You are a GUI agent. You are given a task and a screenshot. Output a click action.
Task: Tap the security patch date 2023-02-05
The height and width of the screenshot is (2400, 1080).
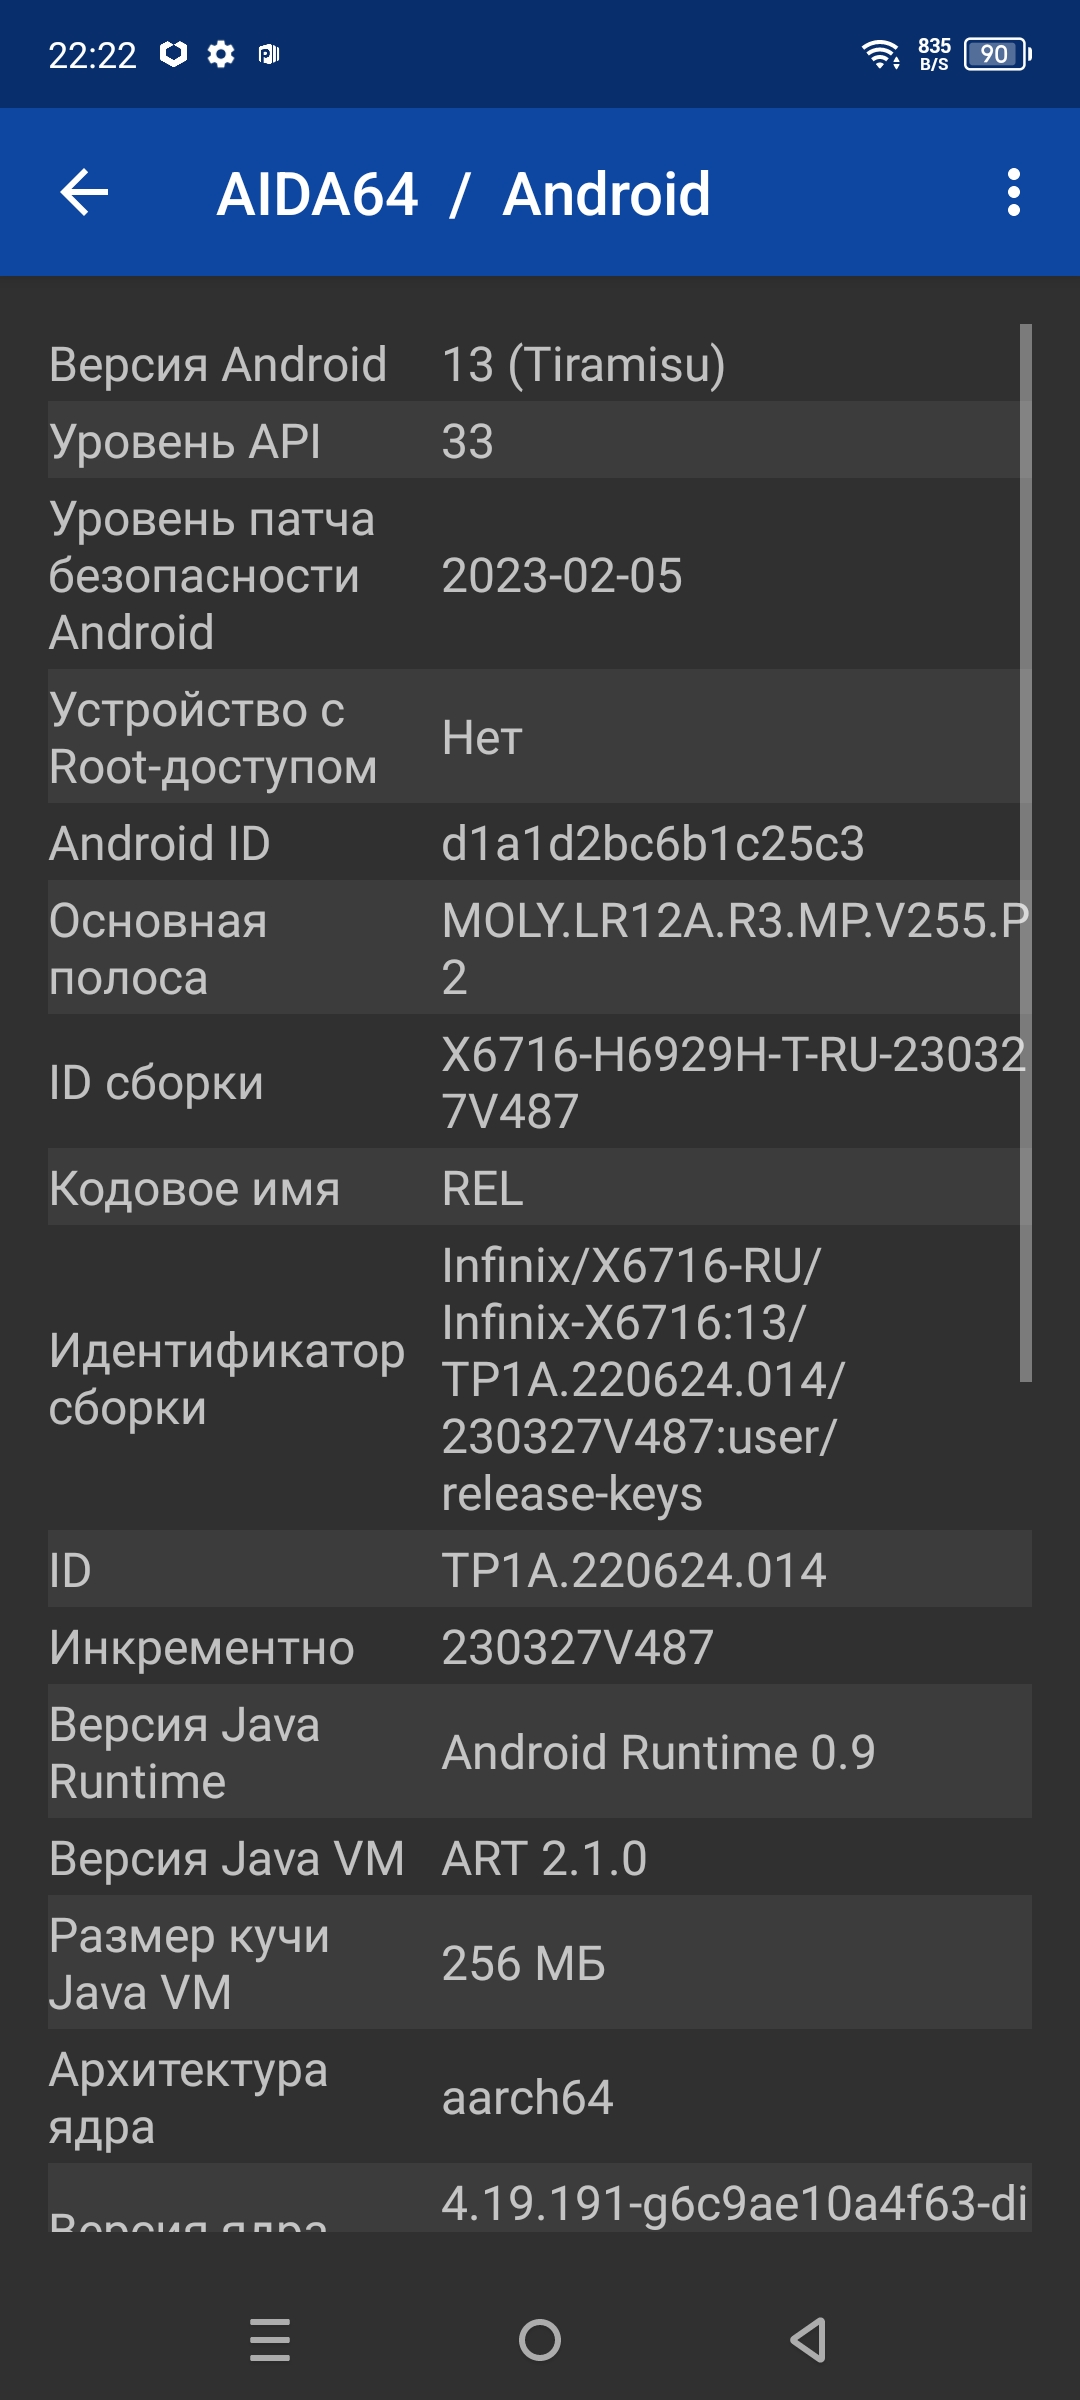point(562,576)
